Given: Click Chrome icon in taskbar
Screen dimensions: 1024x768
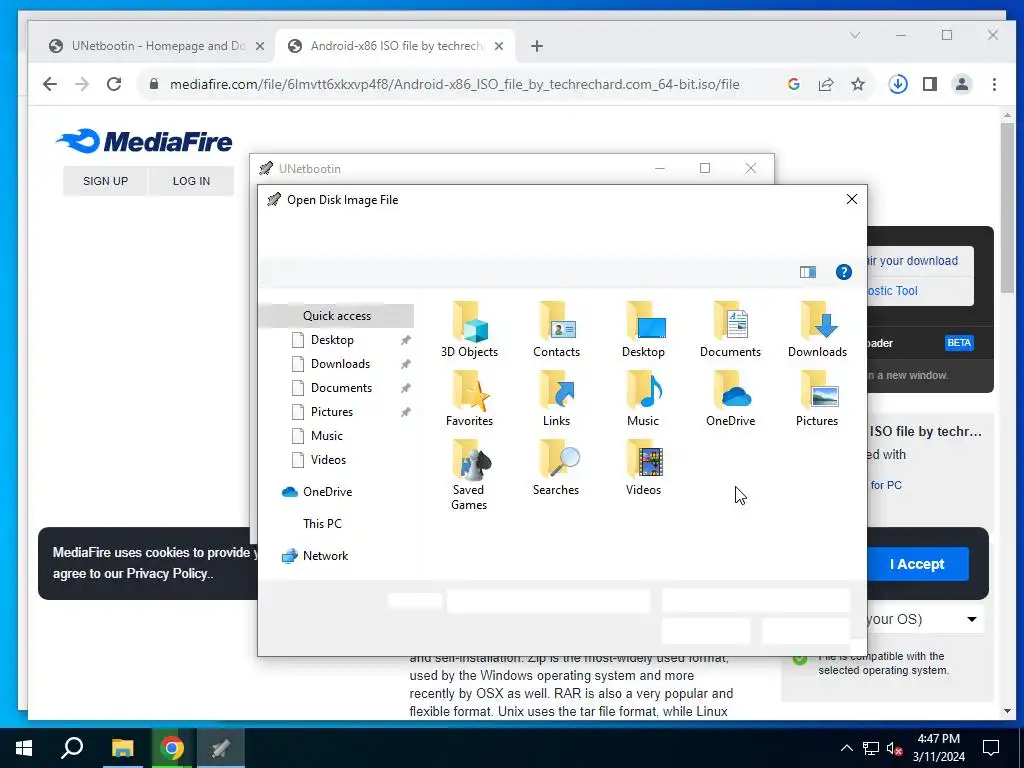Looking at the screenshot, I should (x=171, y=748).
